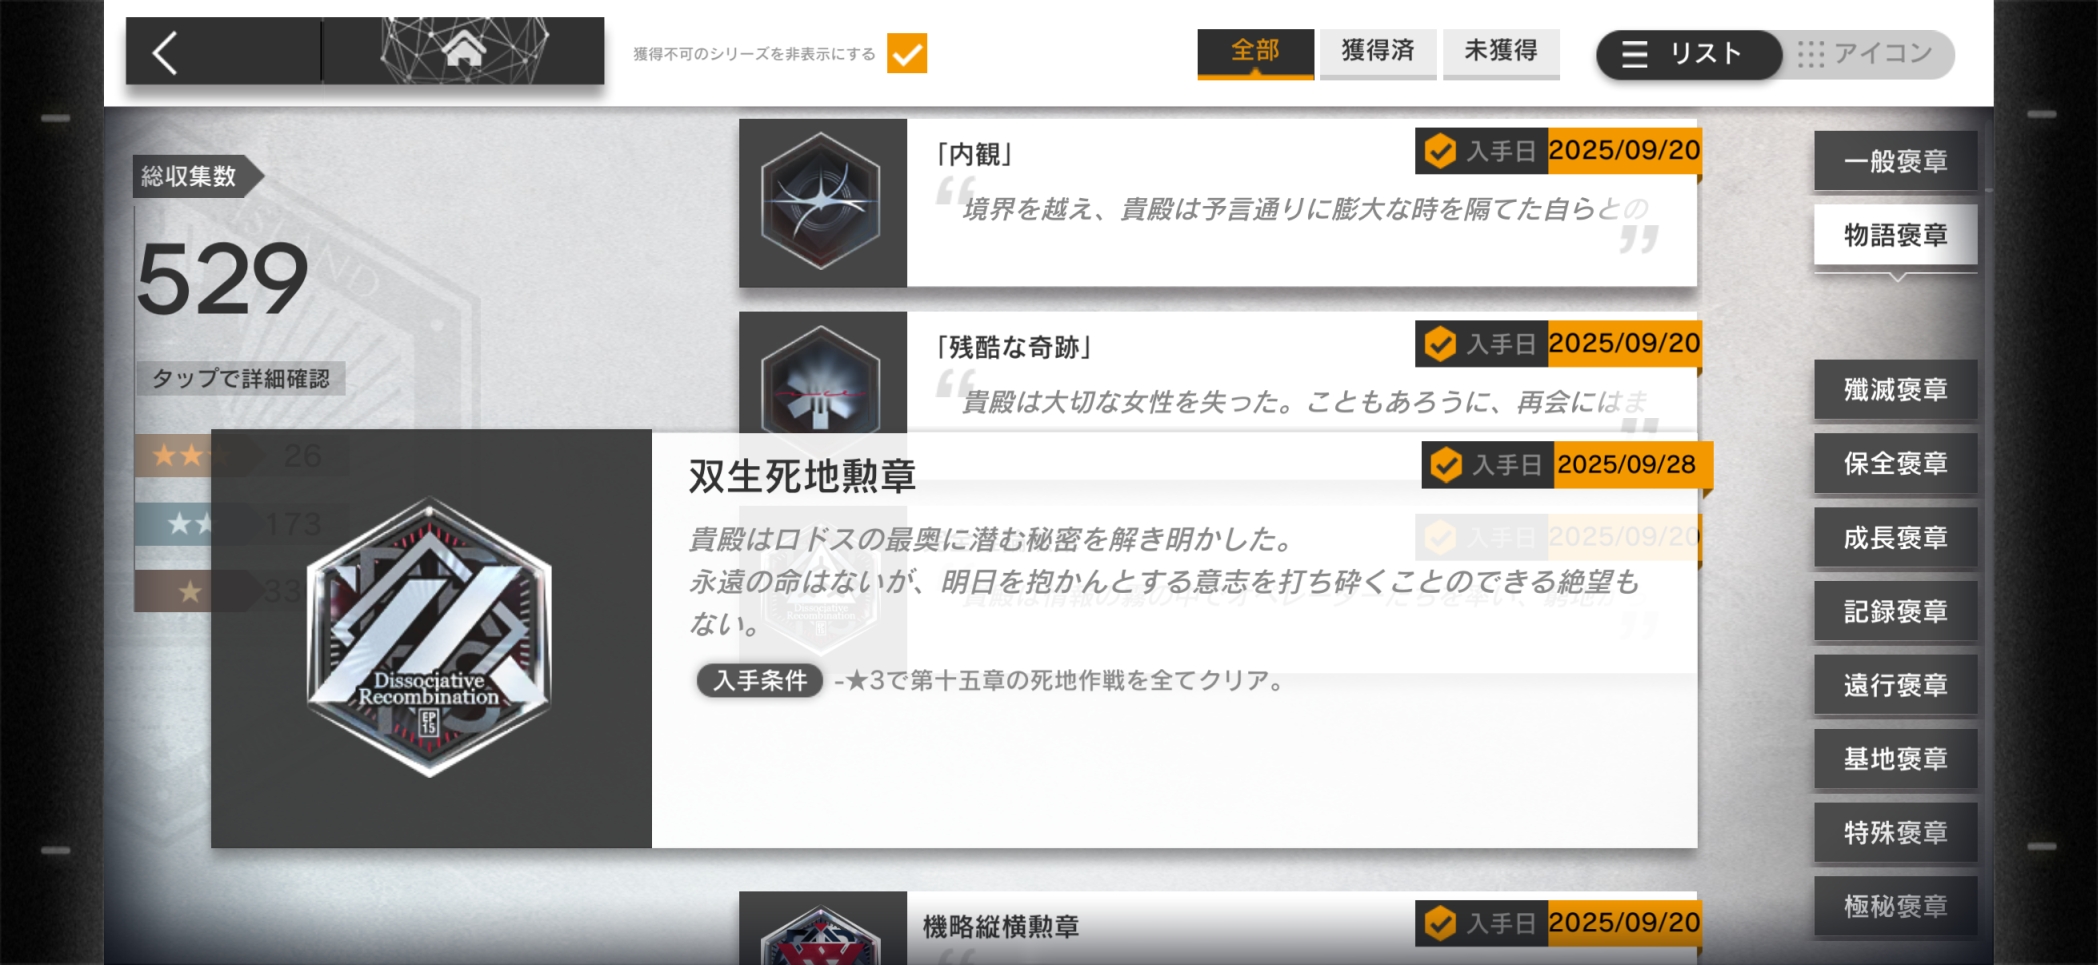Open the 機略縦横勲章 medal icon
Viewport: 2098px width, 965px height.
click(x=821, y=934)
